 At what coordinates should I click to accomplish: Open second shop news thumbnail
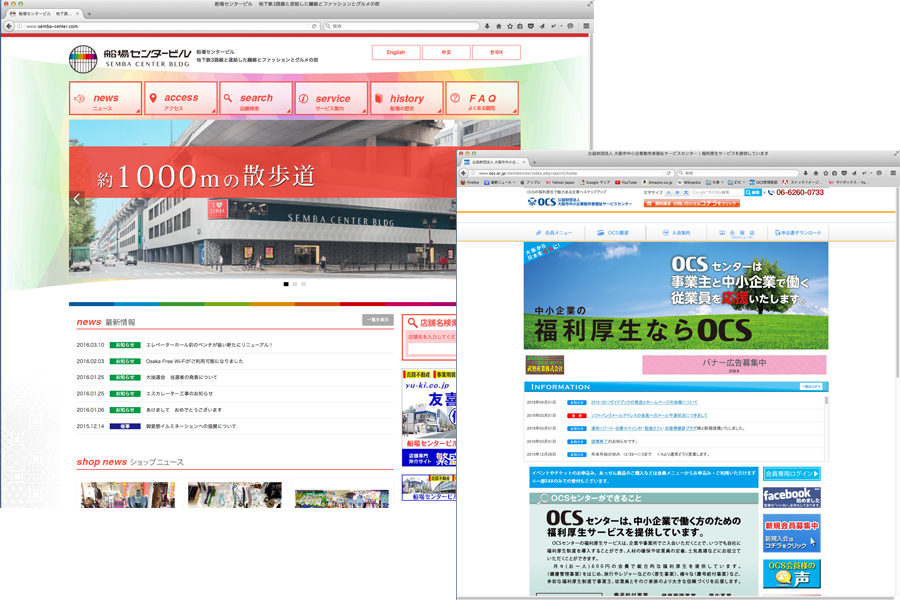[x=235, y=494]
